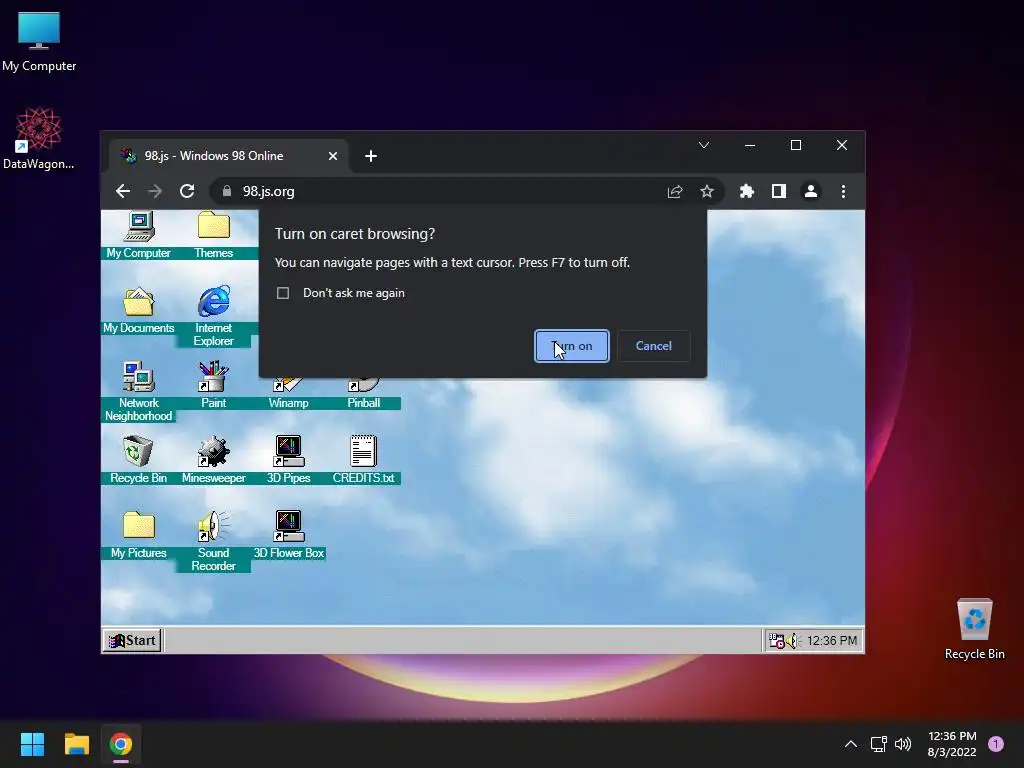Open the Chrome profile avatar
The height and width of the screenshot is (768, 1024).
pos(810,191)
